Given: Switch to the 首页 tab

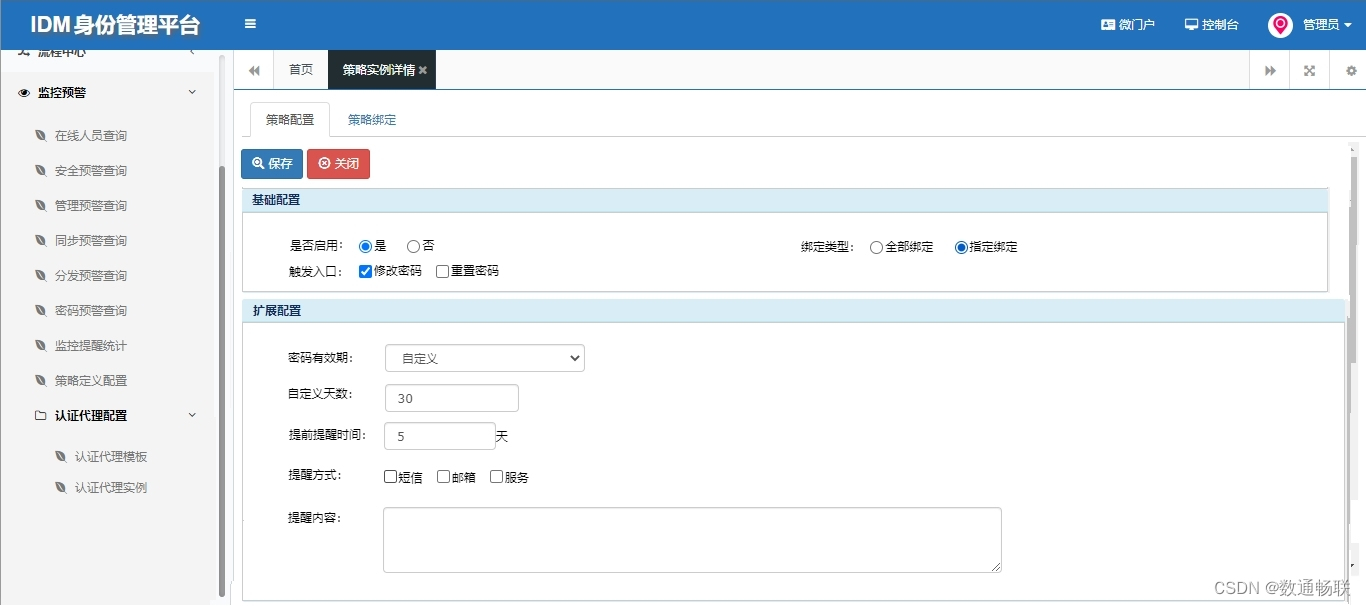Looking at the screenshot, I should 301,70.
